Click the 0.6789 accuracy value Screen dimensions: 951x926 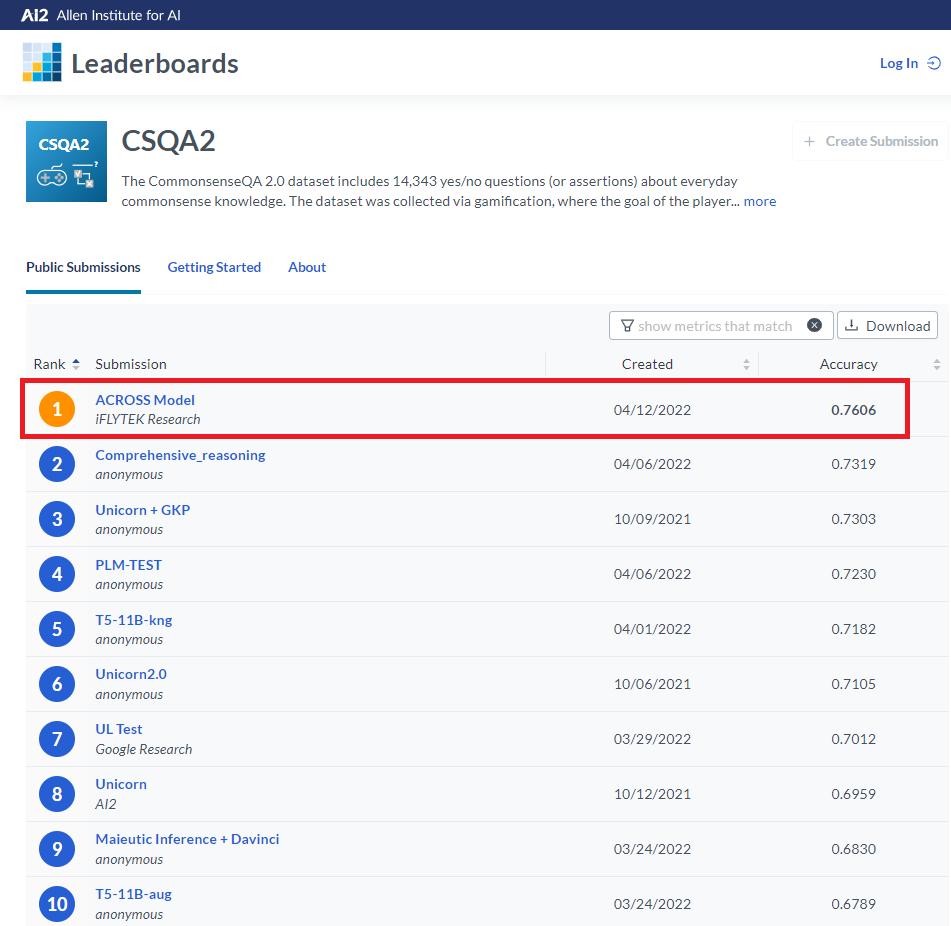[x=853, y=904]
